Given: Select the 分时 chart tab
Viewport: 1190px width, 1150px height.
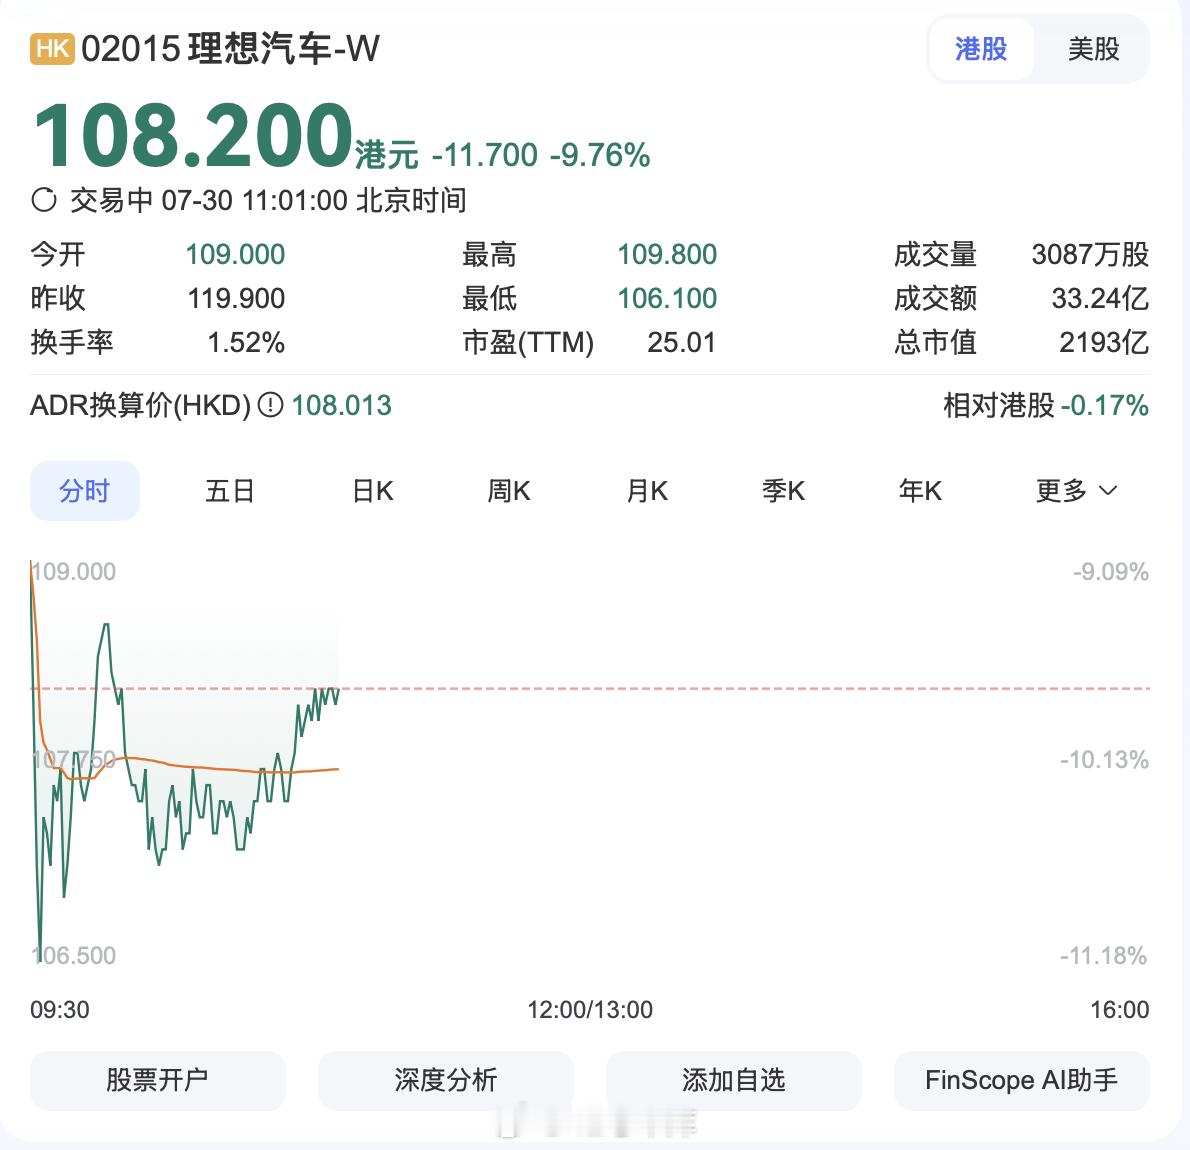Looking at the screenshot, I should 84,491.
